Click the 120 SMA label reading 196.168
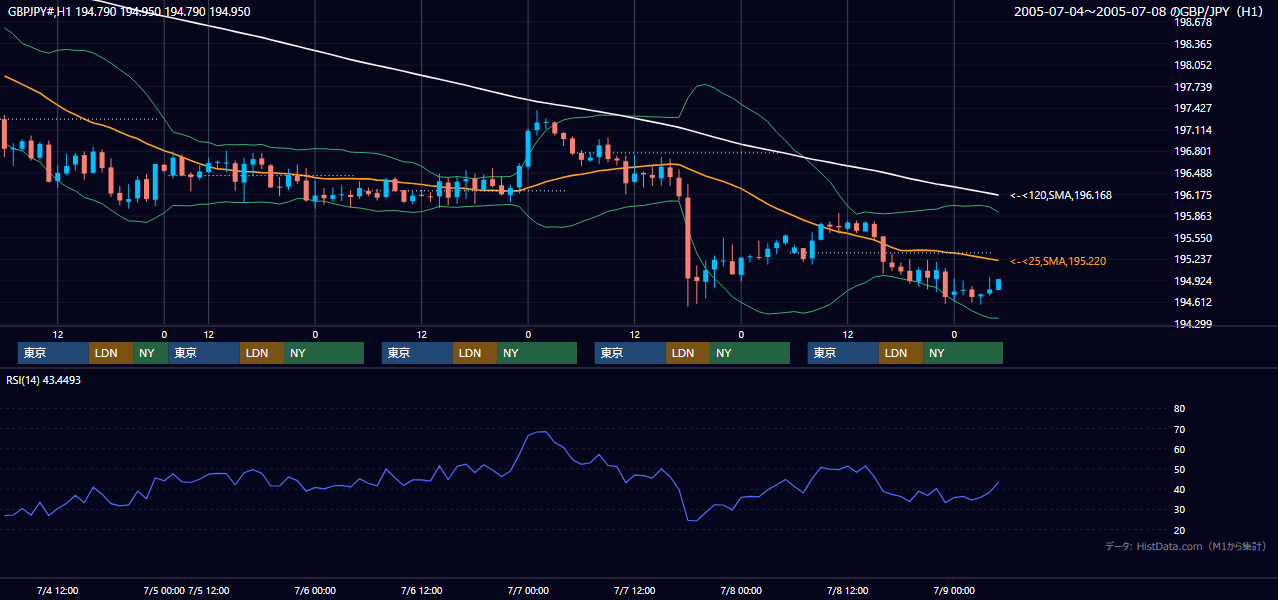This screenshot has width=1278, height=600. pos(1060,195)
